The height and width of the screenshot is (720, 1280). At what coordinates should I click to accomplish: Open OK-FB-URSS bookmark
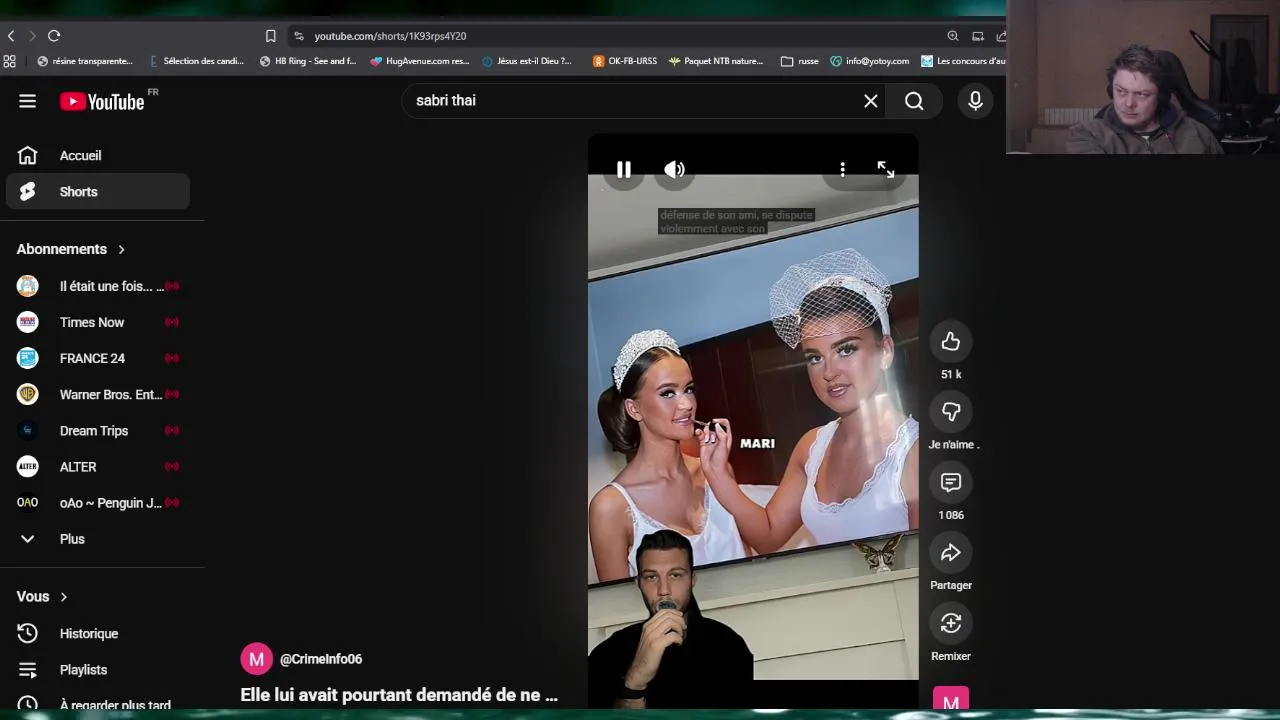click(625, 61)
